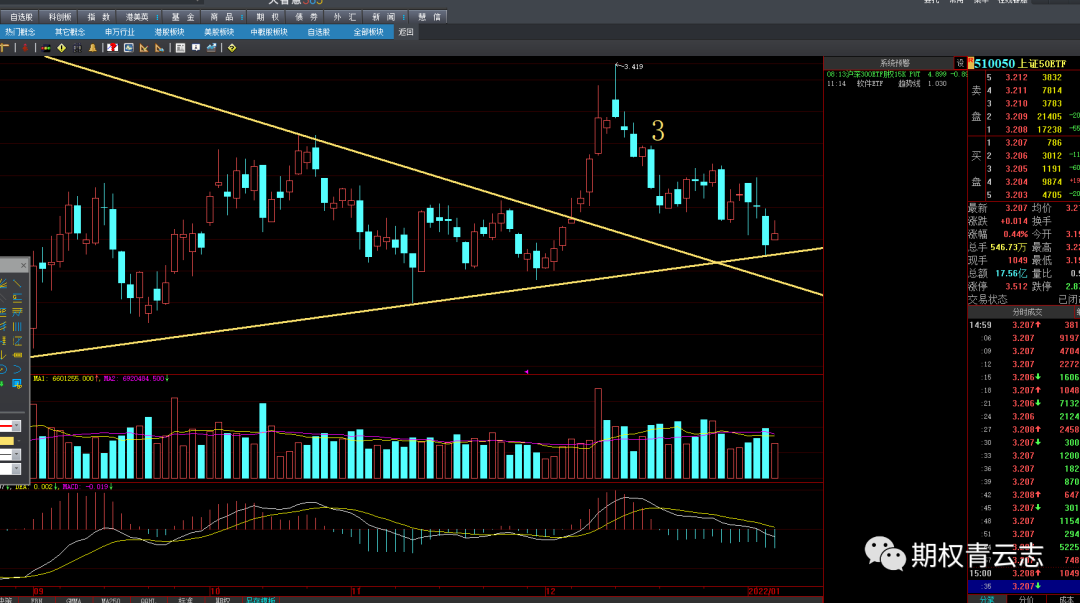Click the yellow diamond help icon at toolbar end
Screen dimensions: 1080x603
(232, 47)
